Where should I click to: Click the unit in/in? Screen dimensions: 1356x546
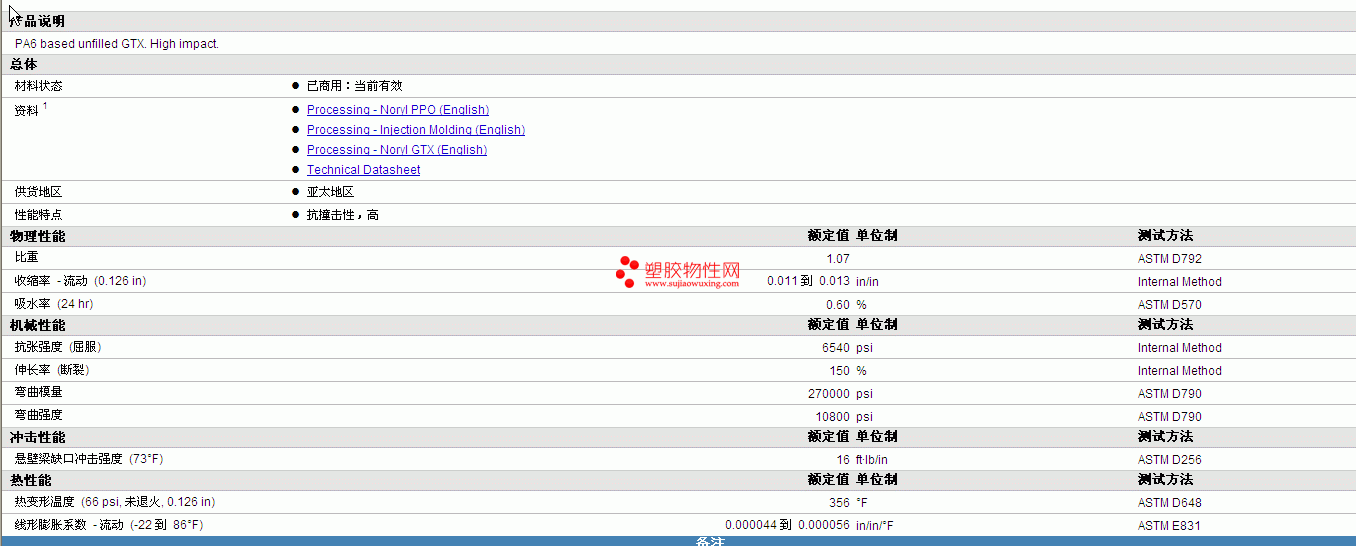pyautogui.click(x=868, y=282)
